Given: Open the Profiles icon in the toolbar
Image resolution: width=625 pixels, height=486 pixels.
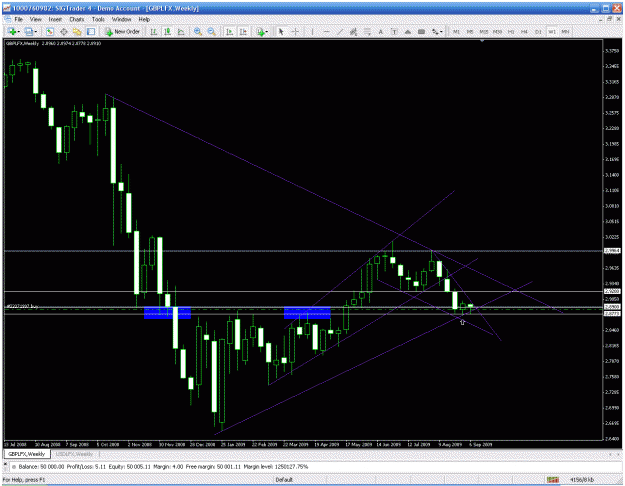Looking at the screenshot, I should (x=28, y=31).
